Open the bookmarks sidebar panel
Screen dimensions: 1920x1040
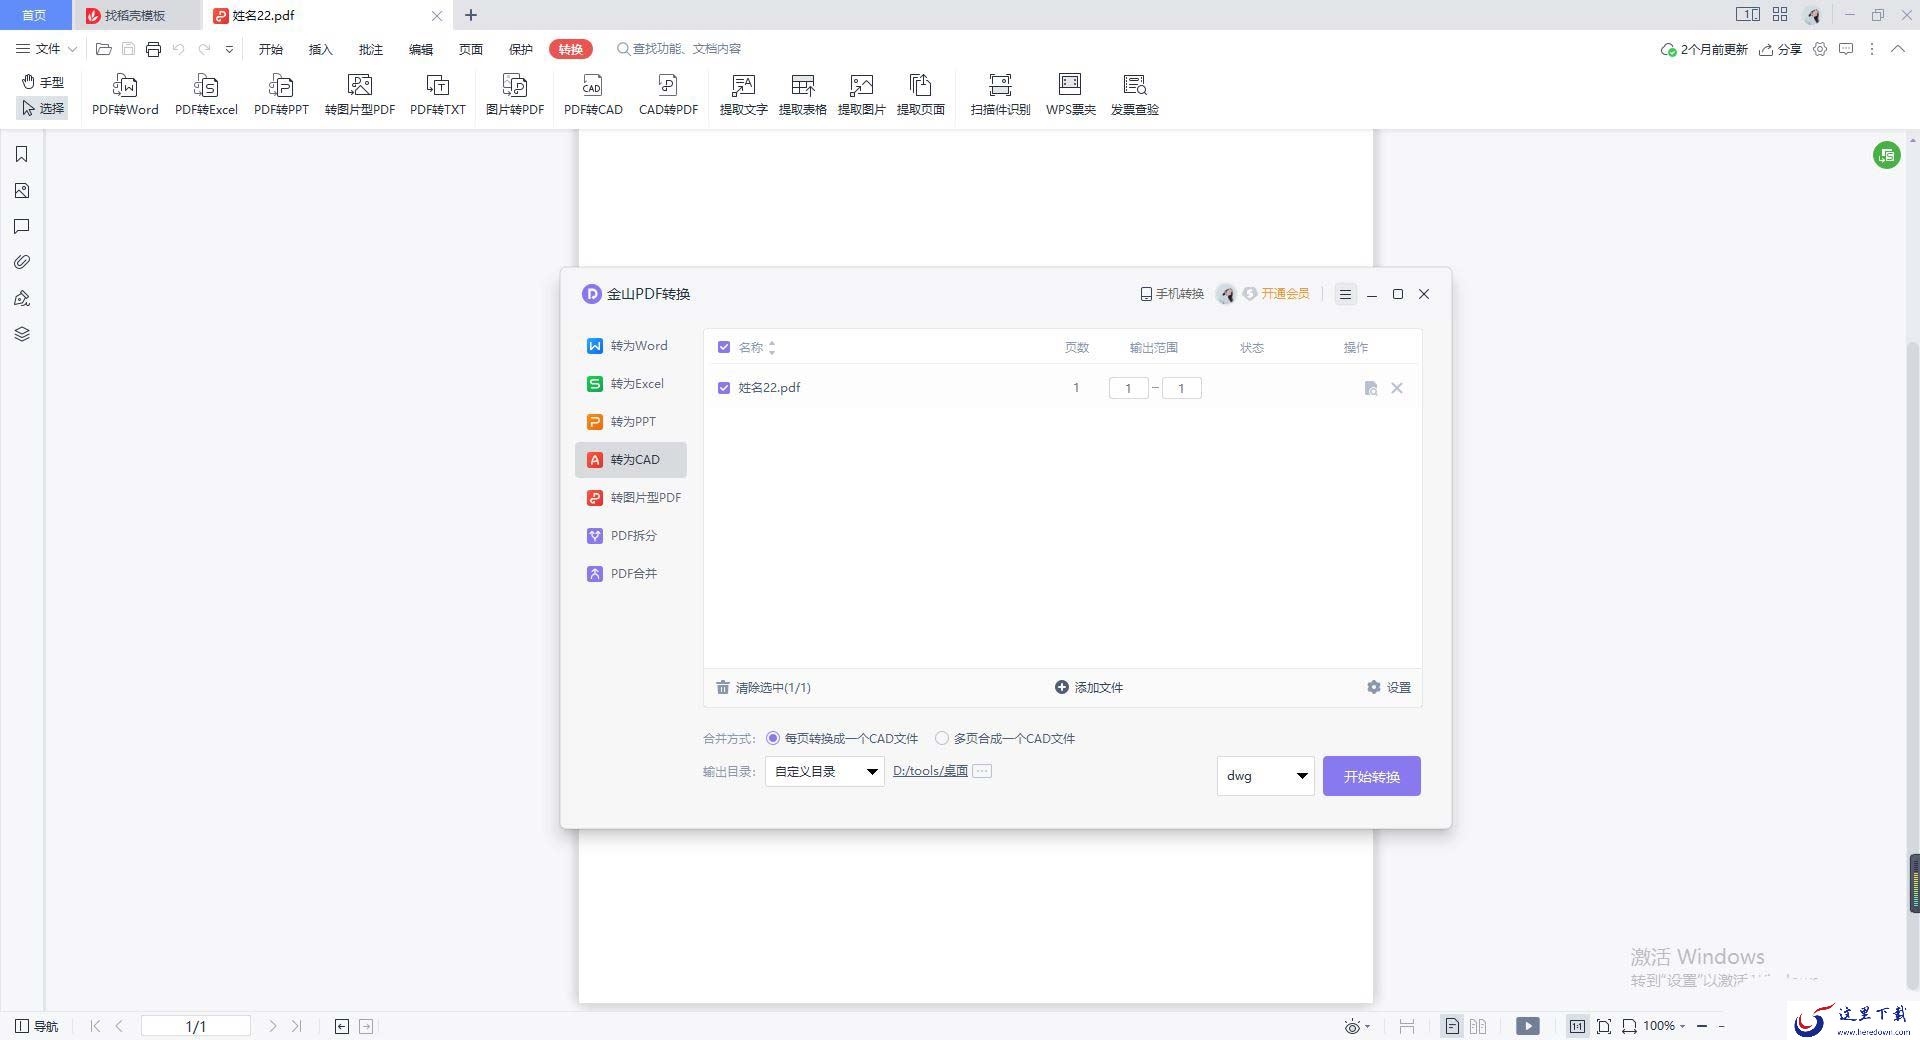click(21, 154)
